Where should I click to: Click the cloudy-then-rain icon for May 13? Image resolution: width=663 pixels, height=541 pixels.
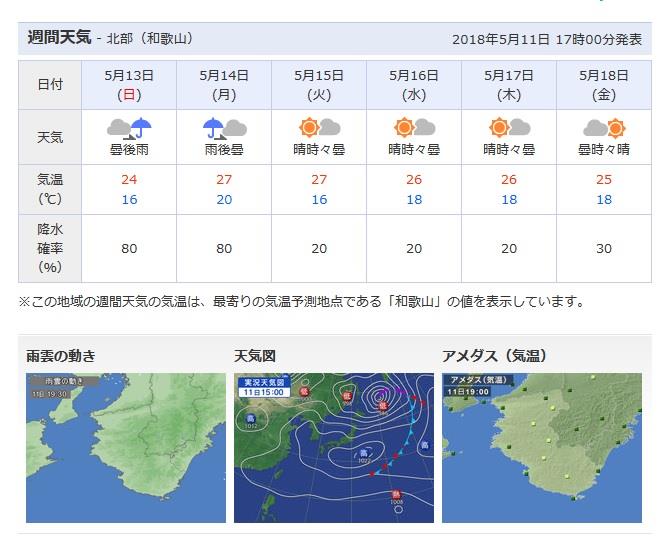pos(129,129)
